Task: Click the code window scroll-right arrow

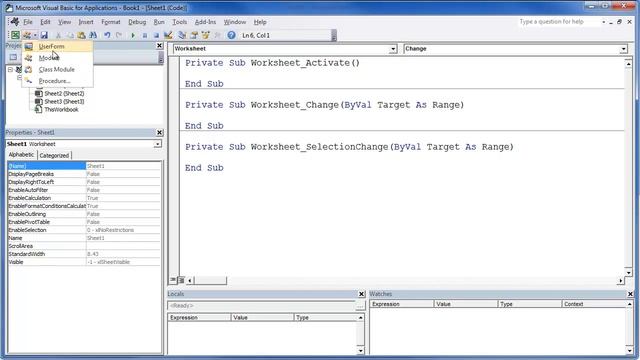Action: pos(621,280)
